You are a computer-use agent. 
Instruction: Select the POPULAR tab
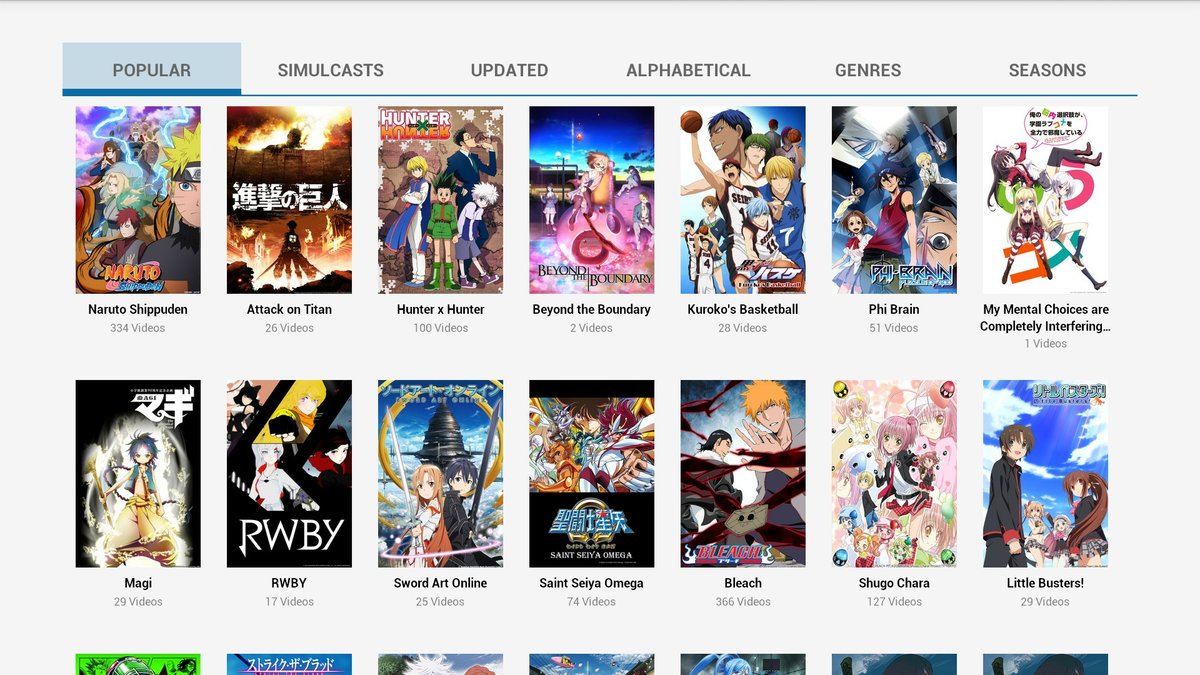[151, 69]
